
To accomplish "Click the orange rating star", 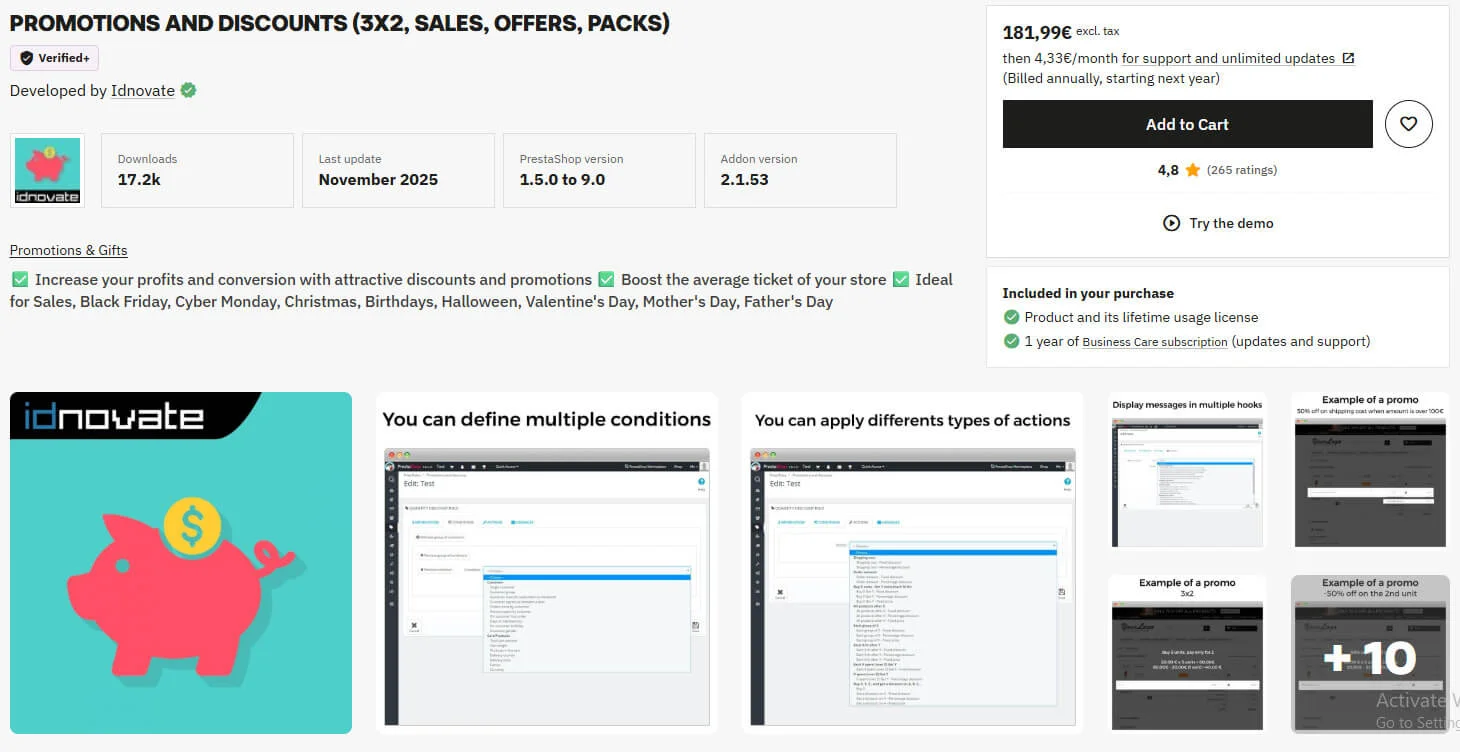I will click(1192, 170).
